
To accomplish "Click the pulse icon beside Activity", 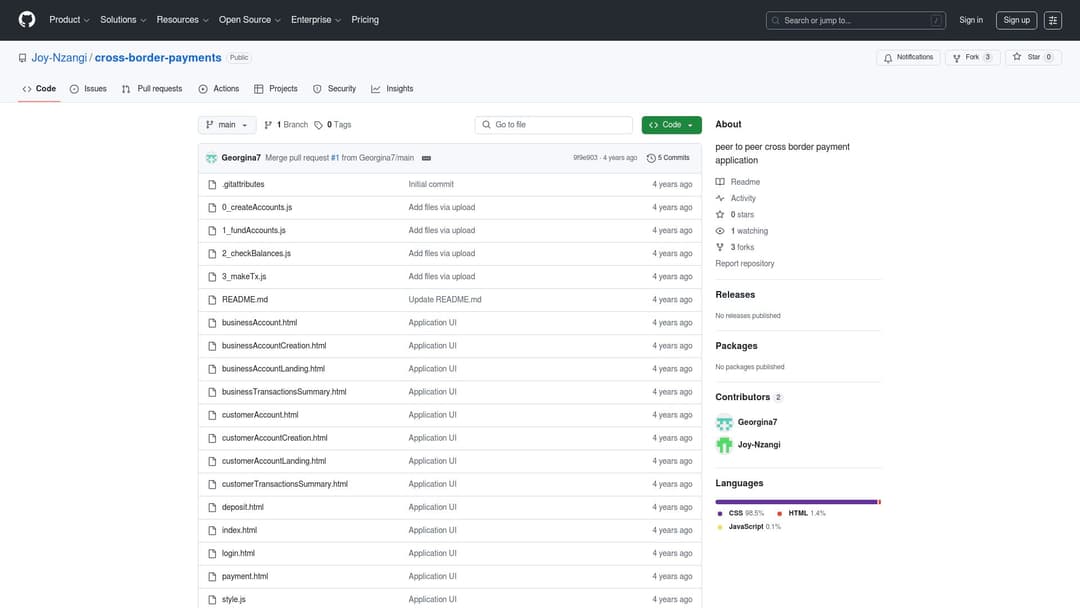I will click(720, 198).
